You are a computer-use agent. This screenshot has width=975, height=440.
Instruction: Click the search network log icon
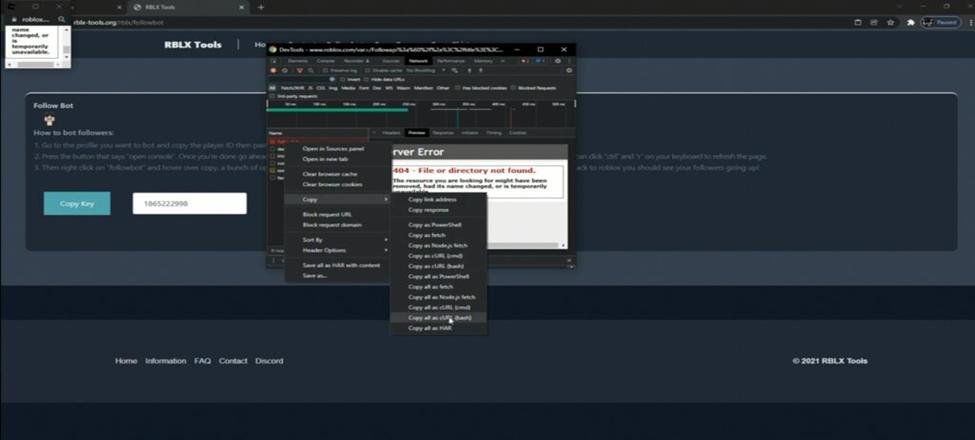[310, 70]
